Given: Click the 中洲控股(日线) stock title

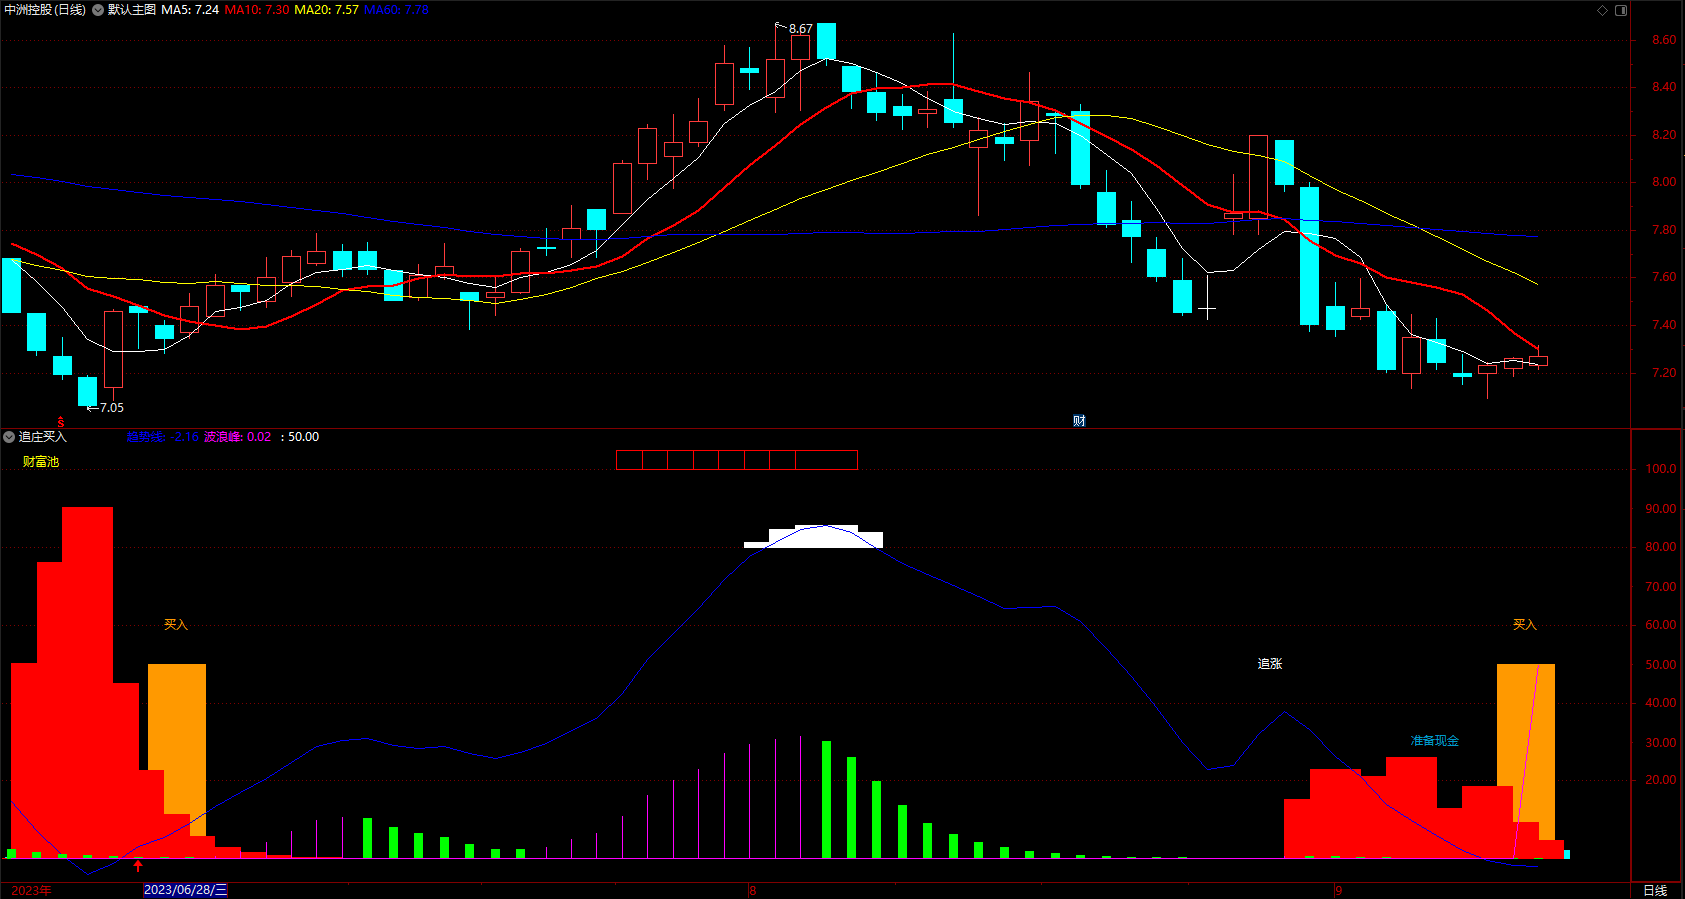Looking at the screenshot, I should coord(45,10).
